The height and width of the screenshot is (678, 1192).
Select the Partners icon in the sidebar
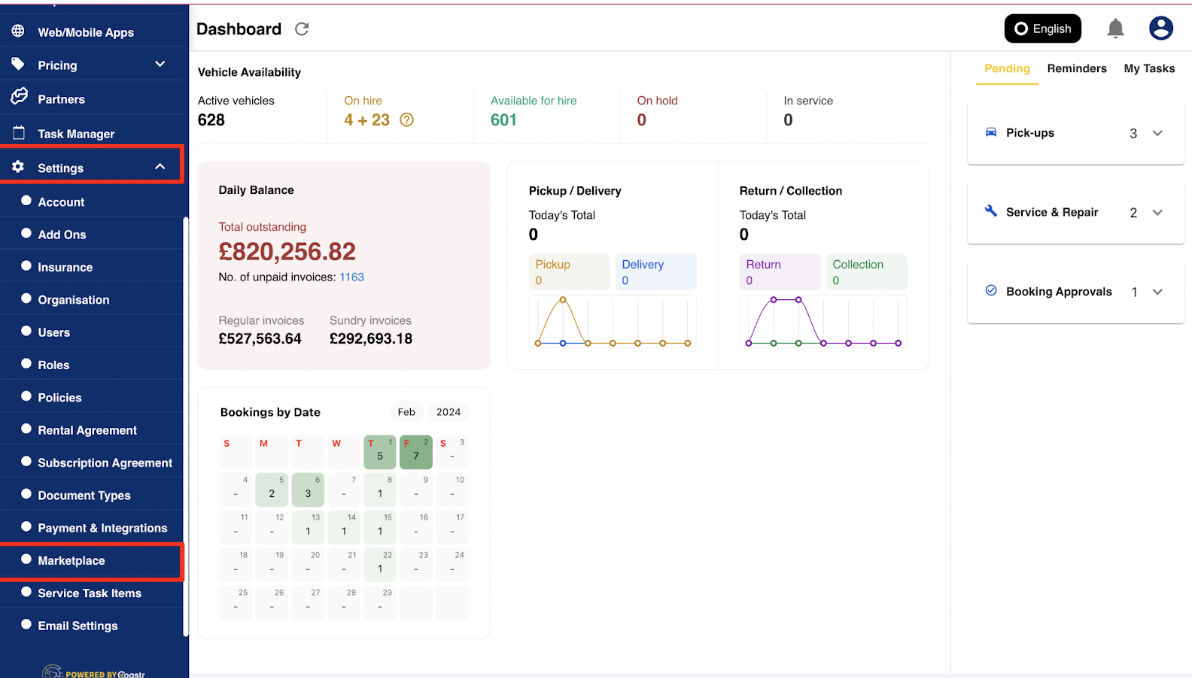(16, 98)
